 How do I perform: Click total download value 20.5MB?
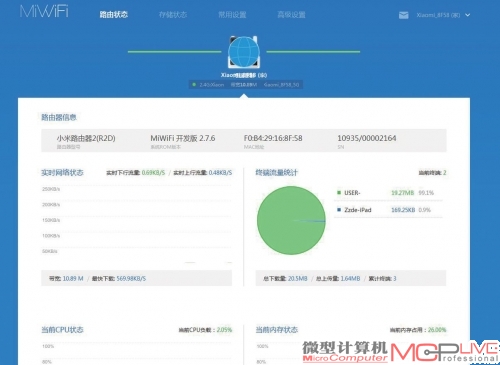click(297, 278)
